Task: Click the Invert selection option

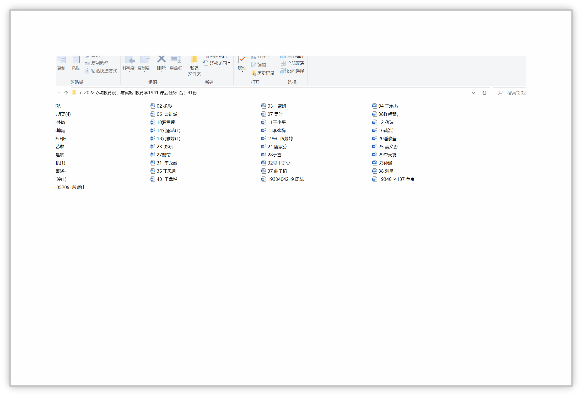Action: tap(292, 71)
